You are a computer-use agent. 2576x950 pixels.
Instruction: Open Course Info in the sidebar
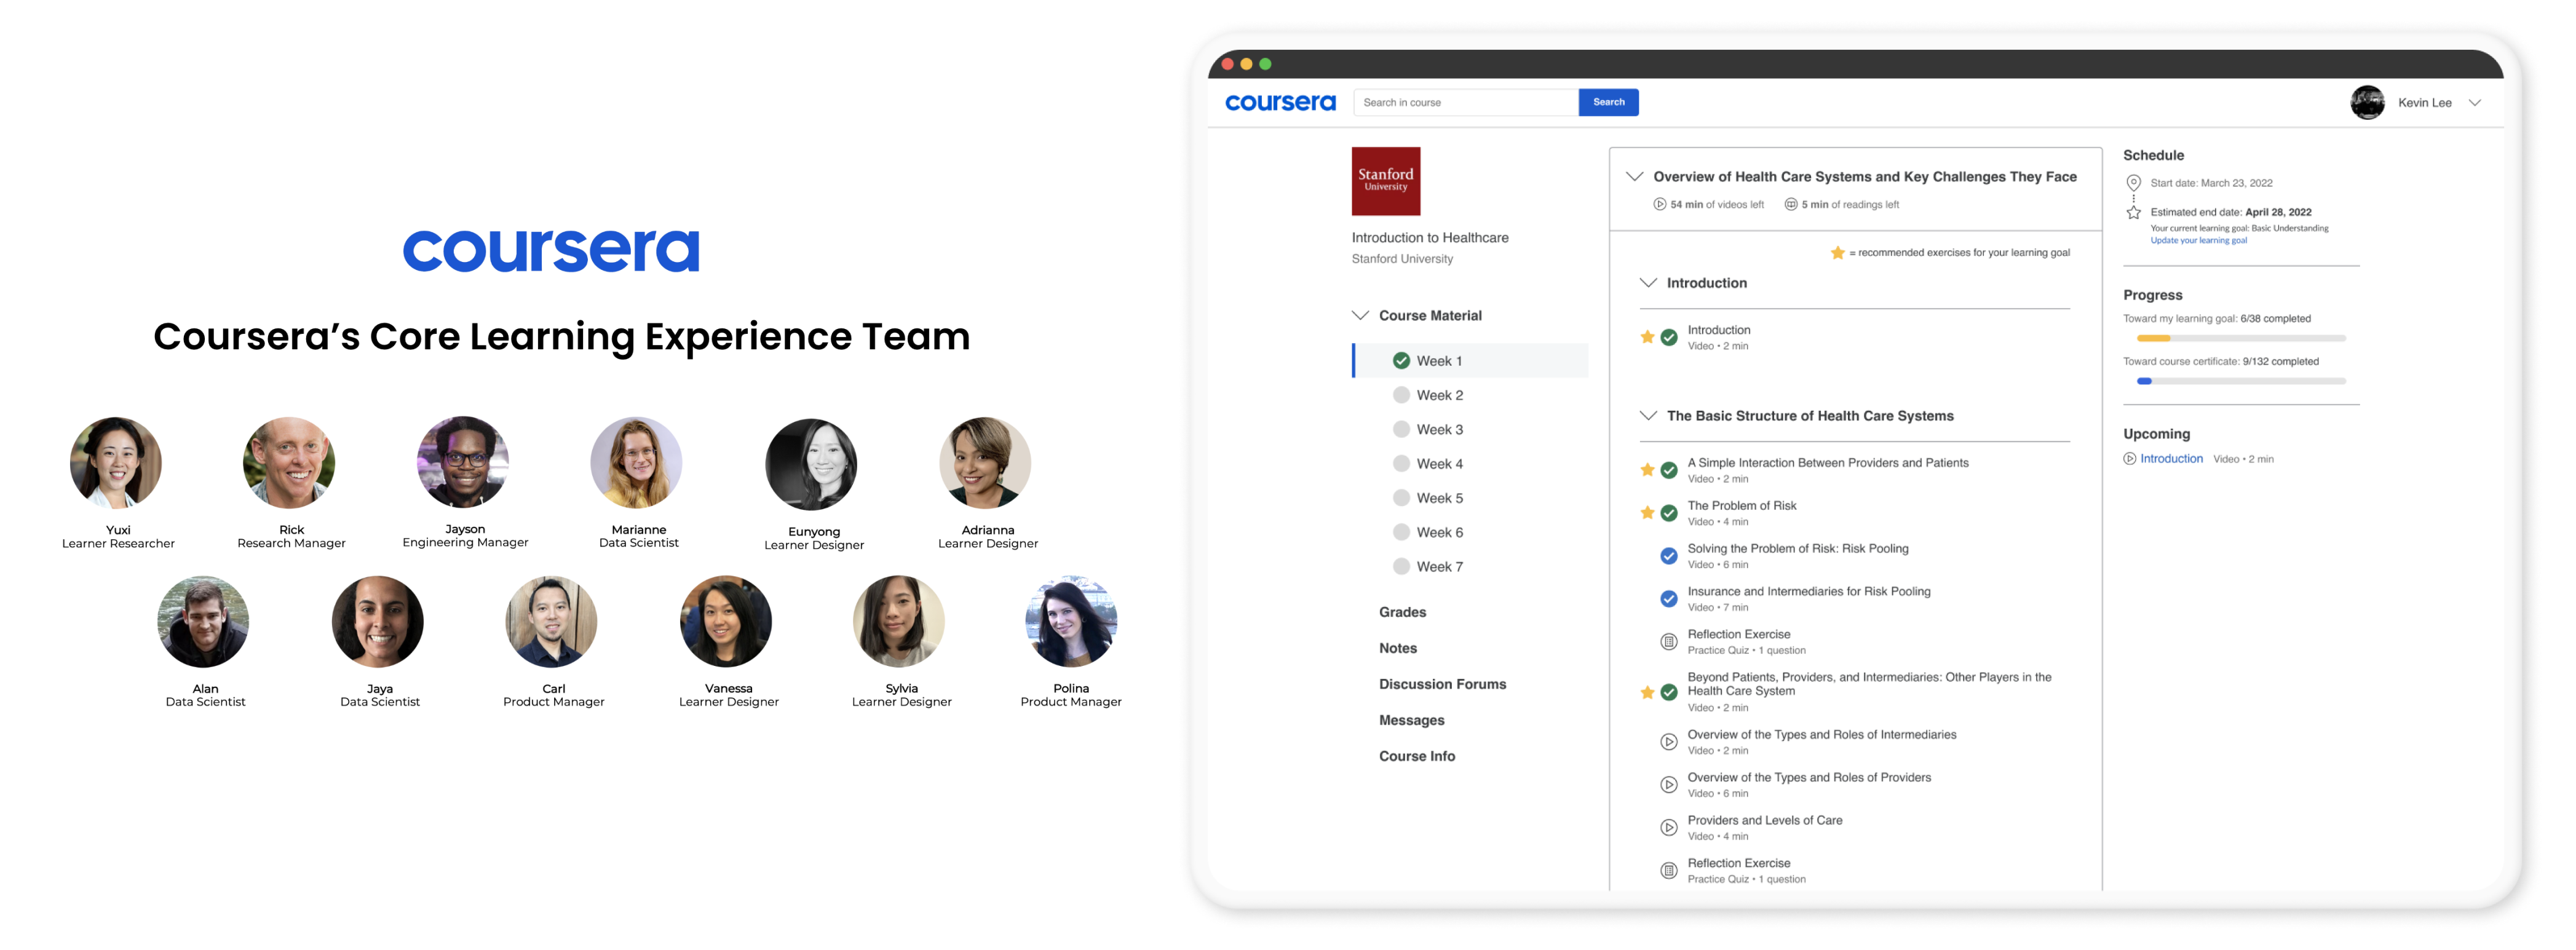pyautogui.click(x=1417, y=756)
